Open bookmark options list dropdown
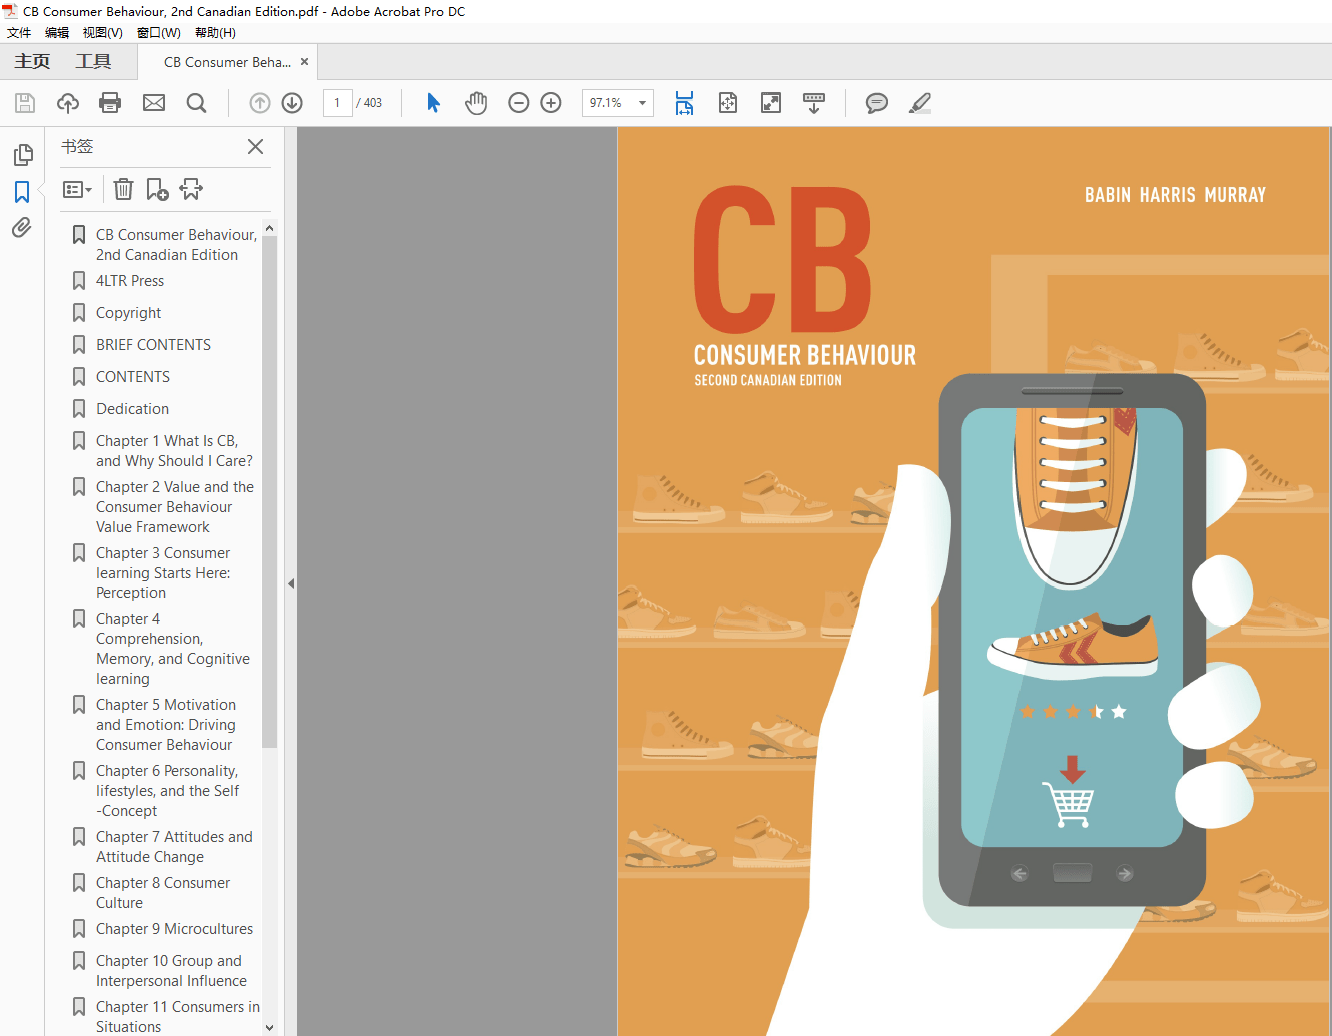The height and width of the screenshot is (1036, 1332). point(77,189)
